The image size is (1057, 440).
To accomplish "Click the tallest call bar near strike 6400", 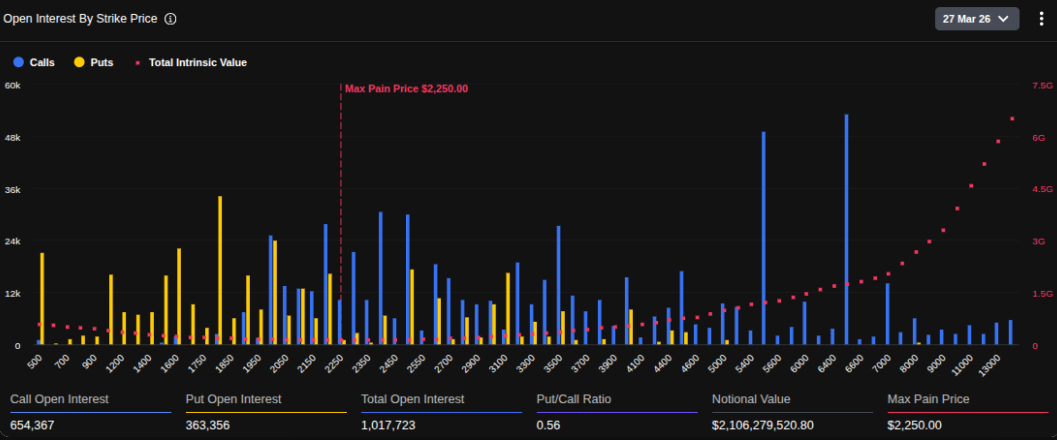I will pyautogui.click(x=846, y=230).
